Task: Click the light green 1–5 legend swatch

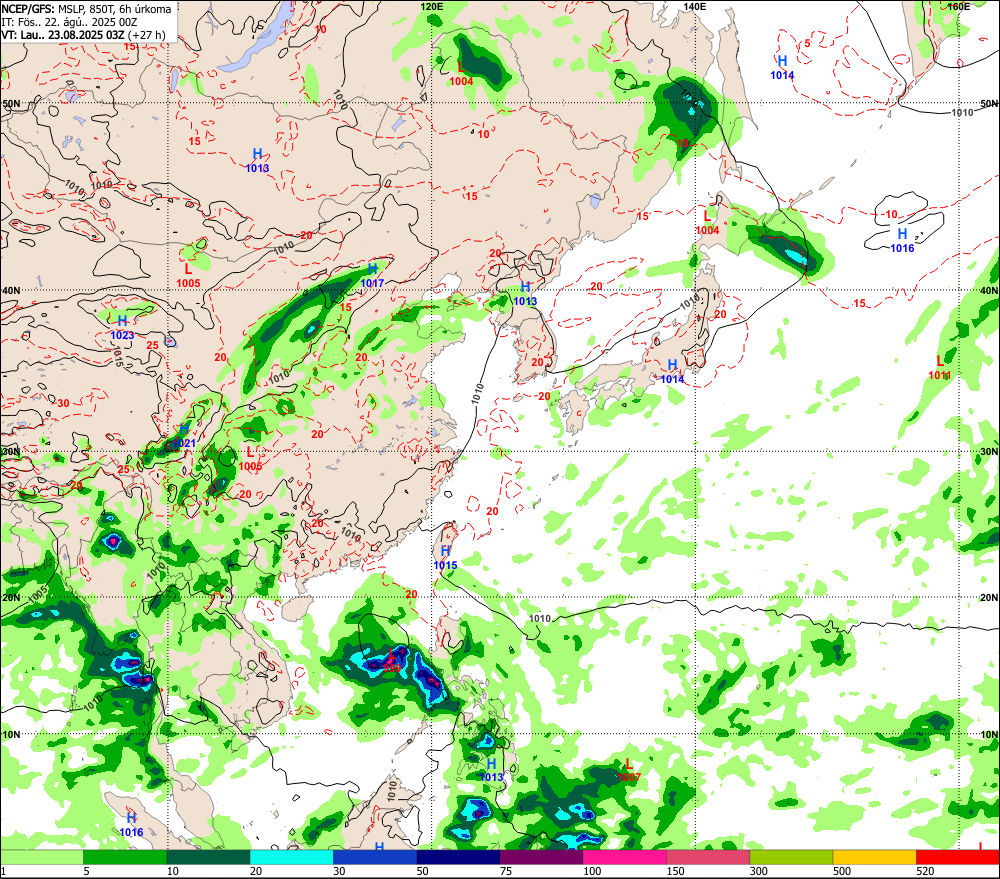Action: (x=41, y=857)
